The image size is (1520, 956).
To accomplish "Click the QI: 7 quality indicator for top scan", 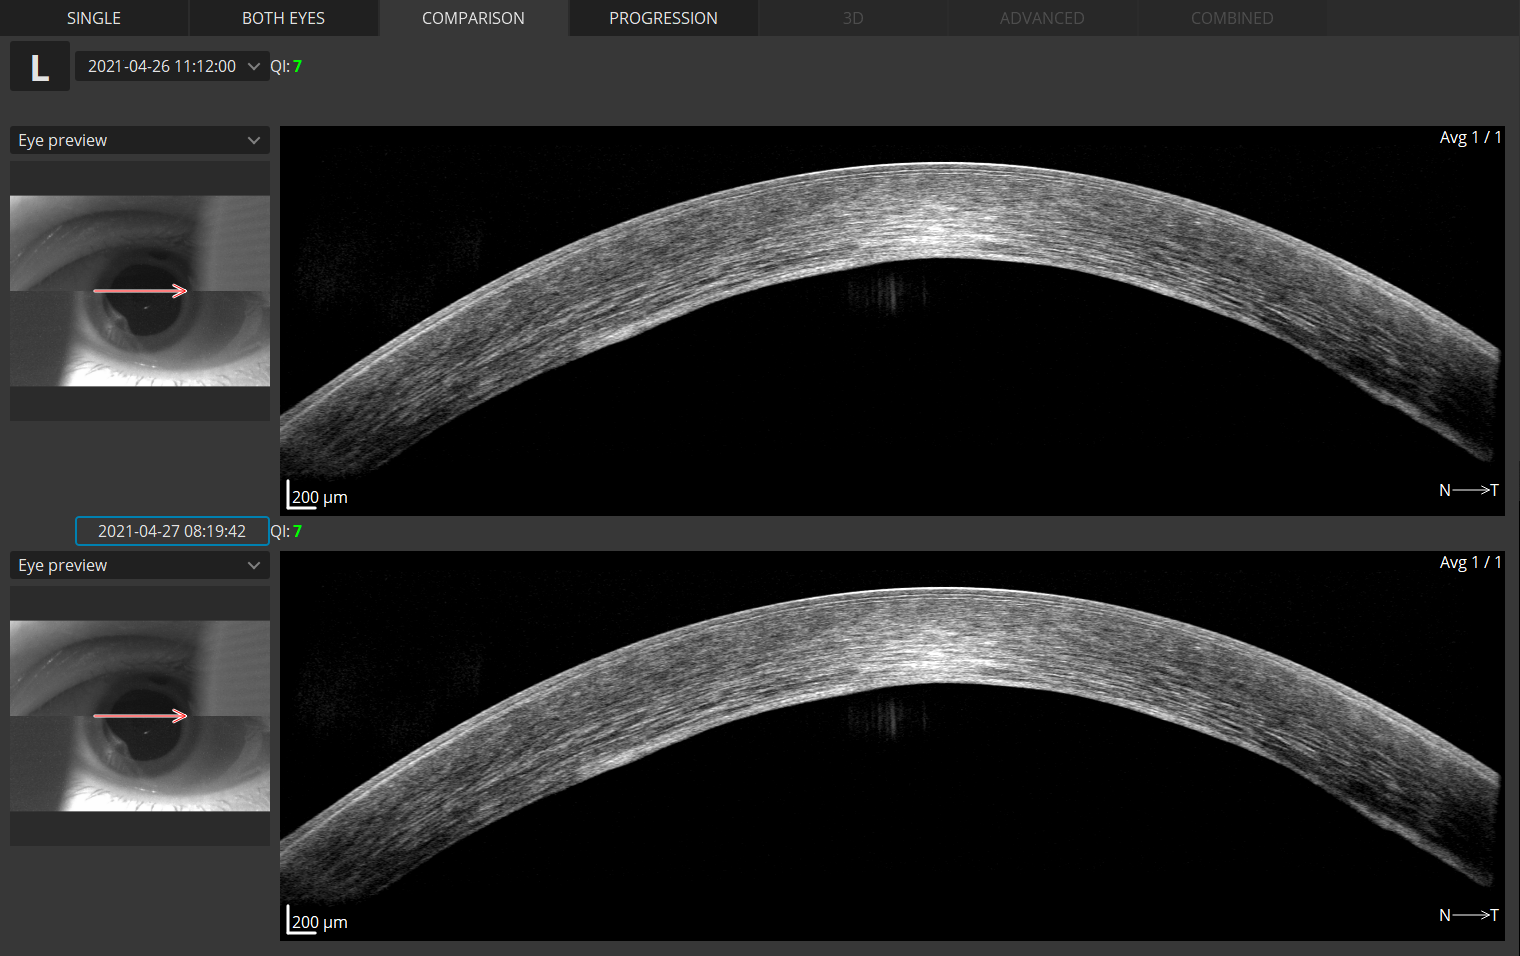I will pos(286,66).
